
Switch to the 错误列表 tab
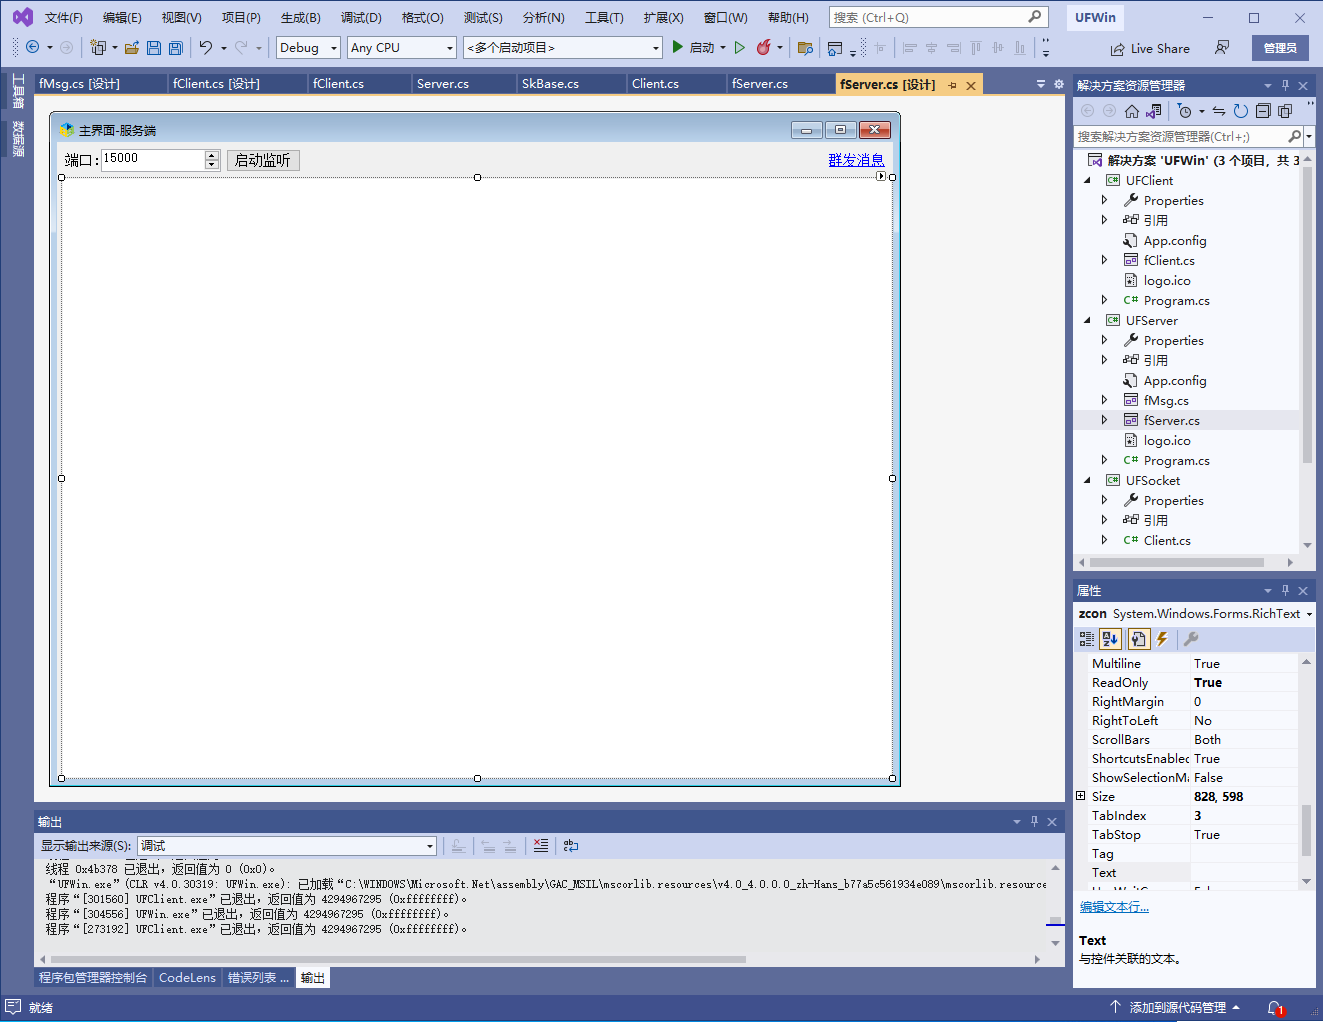coord(258,978)
